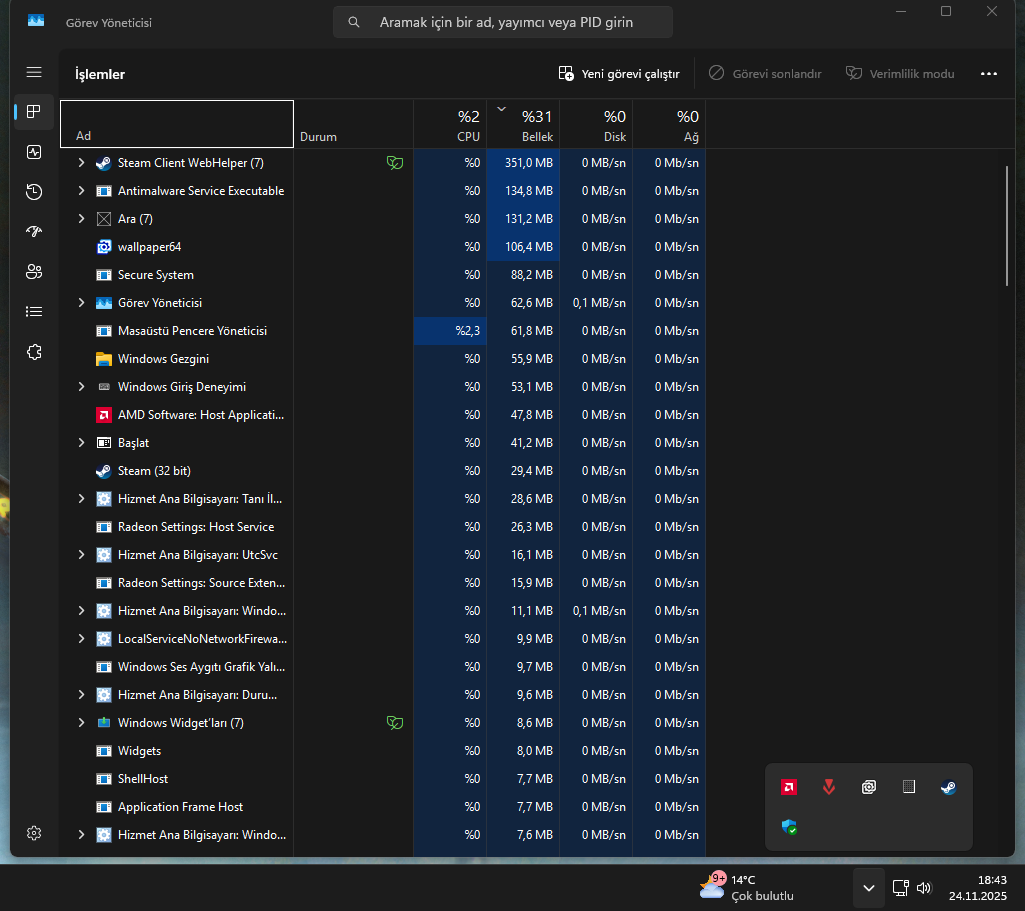1025x911 pixels.
Task: Open App history page icon
Action: click(34, 192)
